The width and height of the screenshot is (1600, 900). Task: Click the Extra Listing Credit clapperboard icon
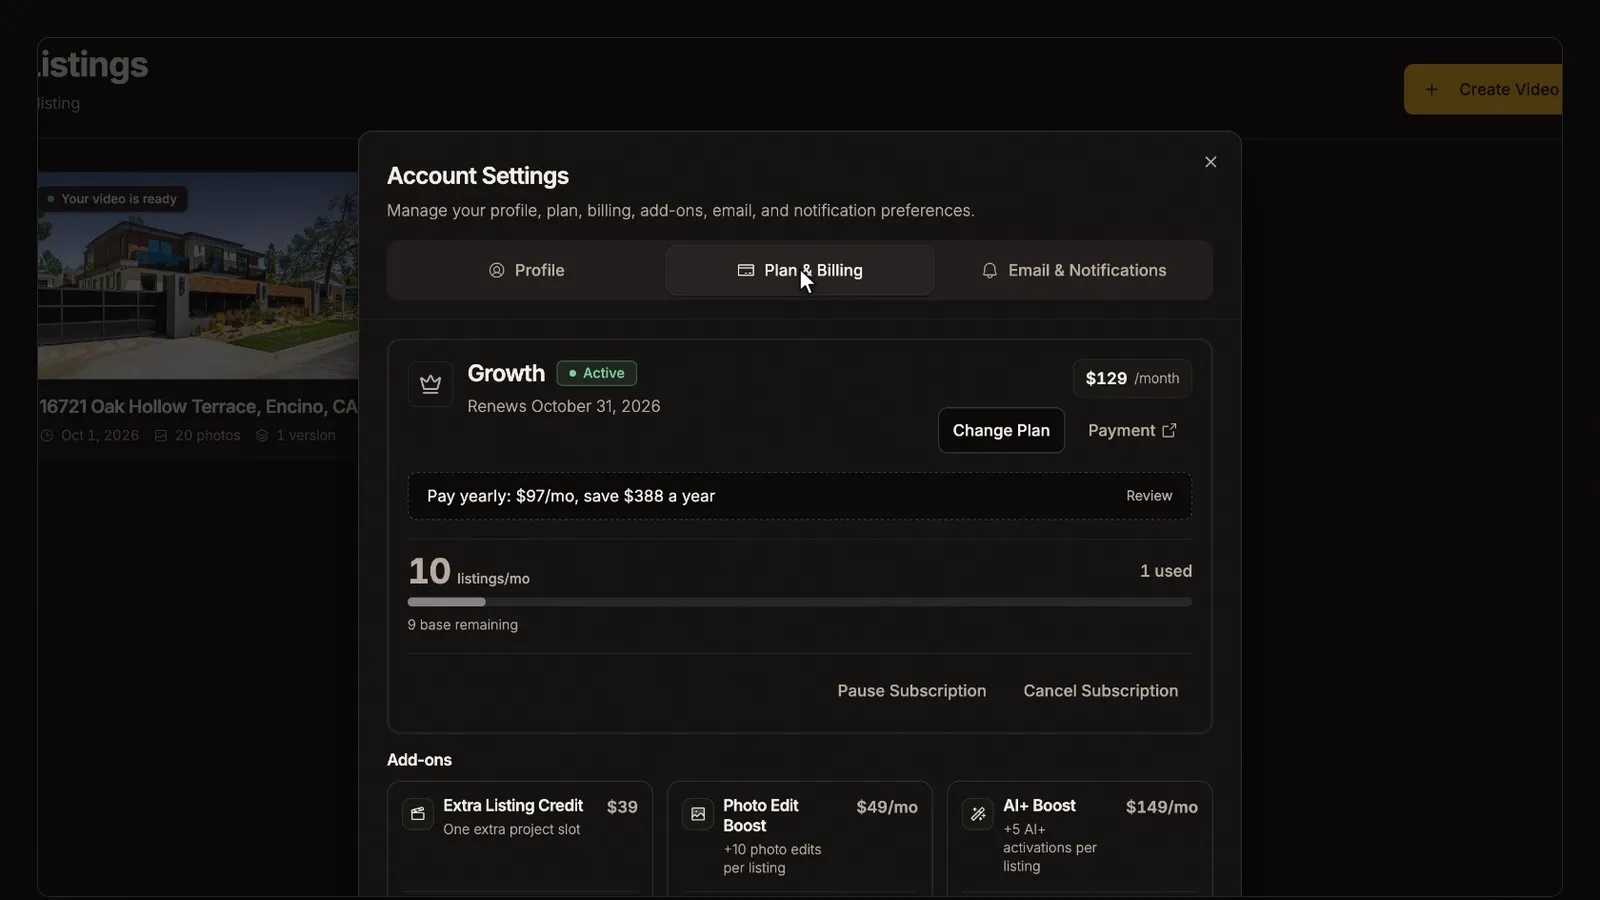pyautogui.click(x=418, y=814)
